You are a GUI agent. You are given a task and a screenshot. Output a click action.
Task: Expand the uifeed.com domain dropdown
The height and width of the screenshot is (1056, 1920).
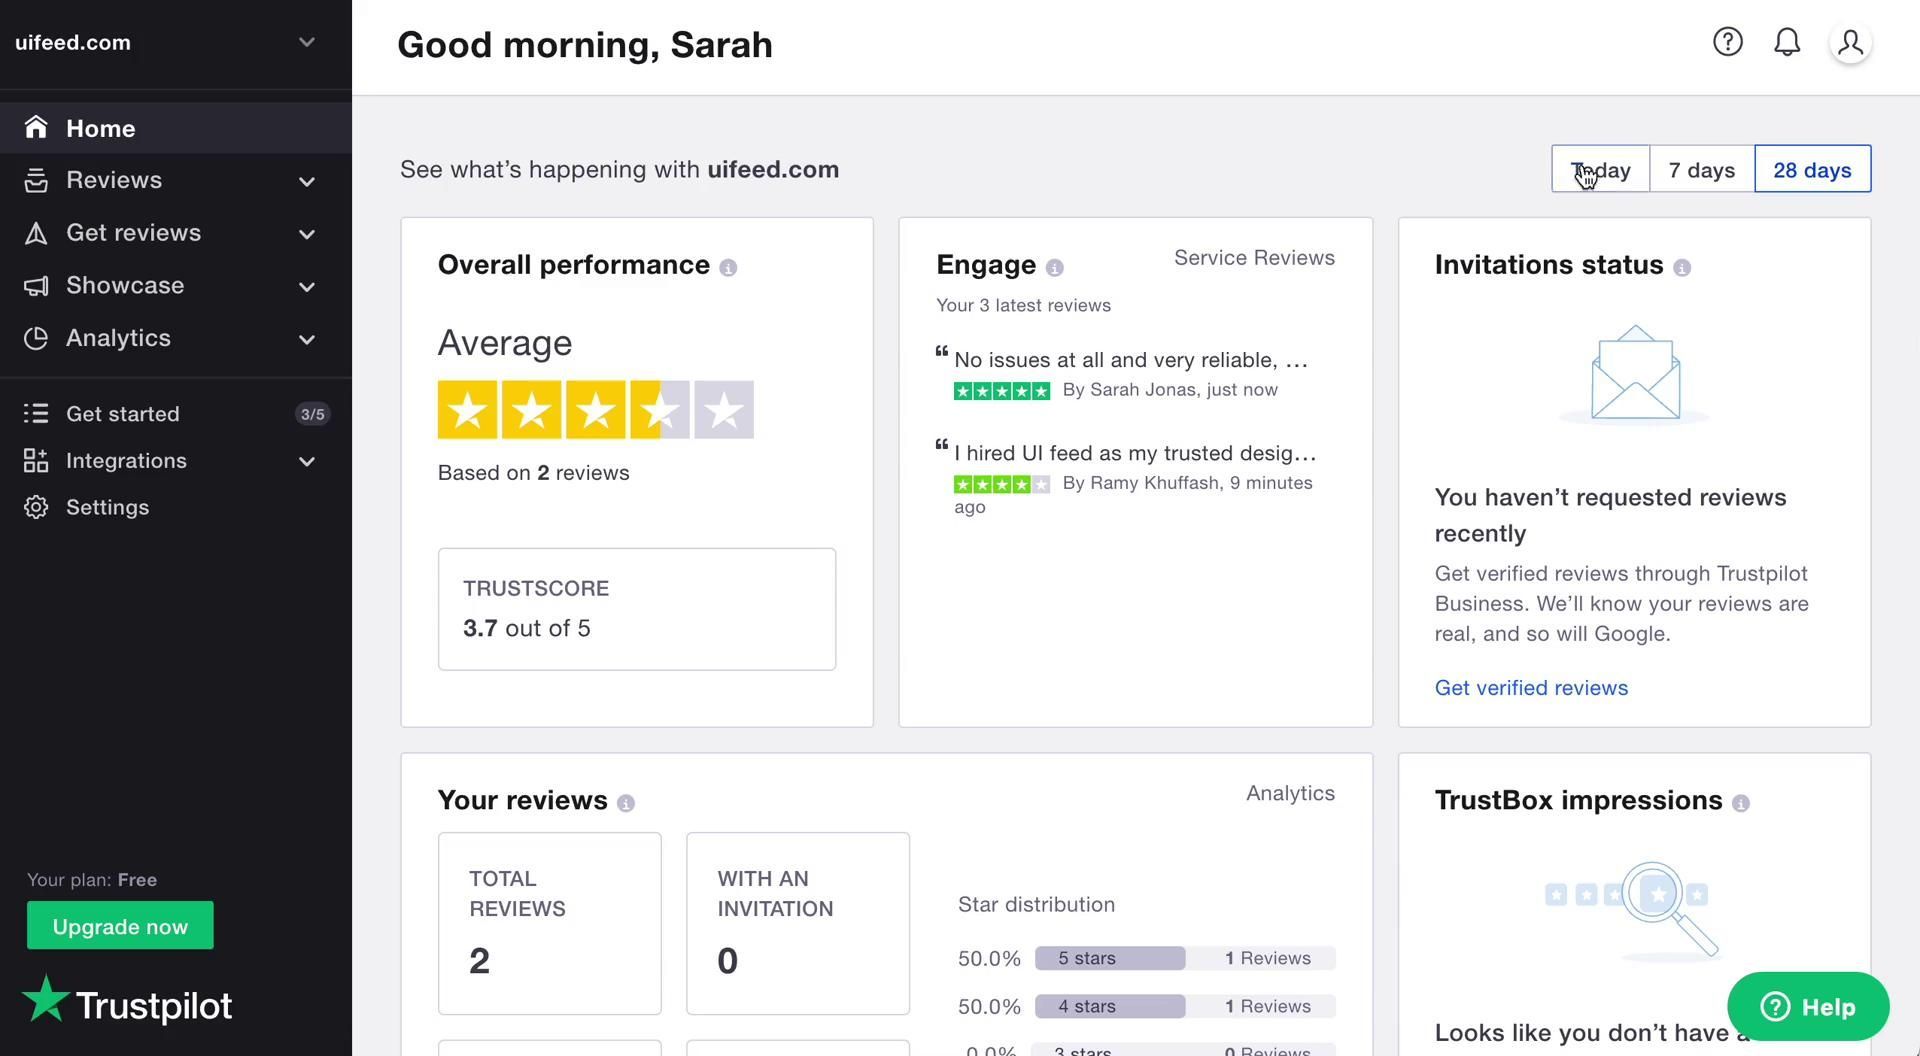(306, 42)
